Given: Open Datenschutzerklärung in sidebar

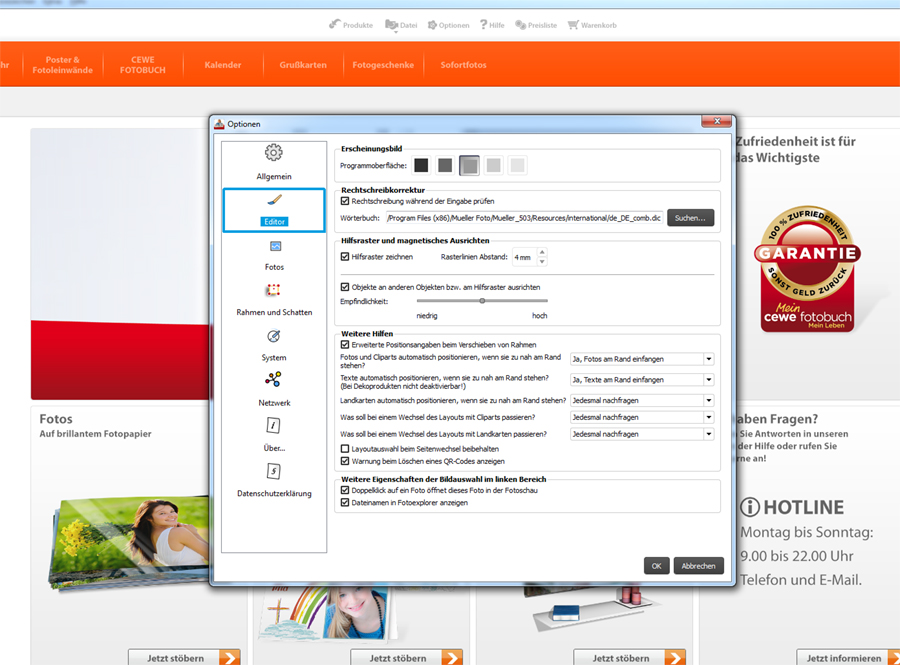Looking at the screenshot, I should [273, 480].
